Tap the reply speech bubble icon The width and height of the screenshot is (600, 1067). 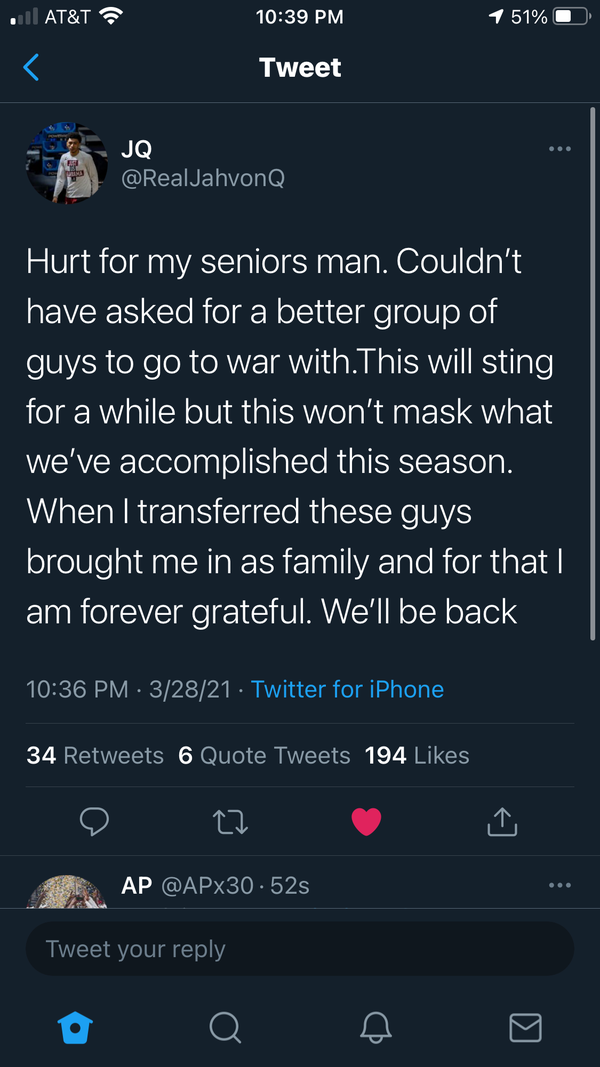94,821
